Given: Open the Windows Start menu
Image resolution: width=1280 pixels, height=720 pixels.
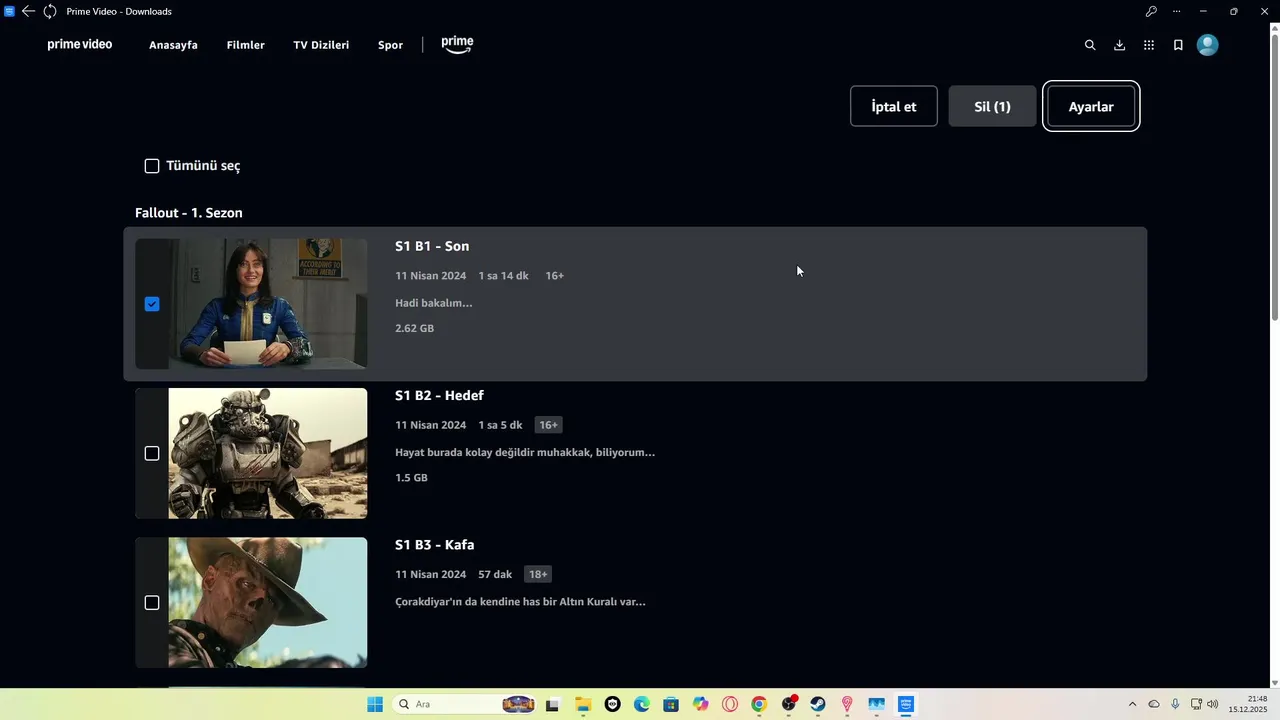Looking at the screenshot, I should [x=375, y=704].
